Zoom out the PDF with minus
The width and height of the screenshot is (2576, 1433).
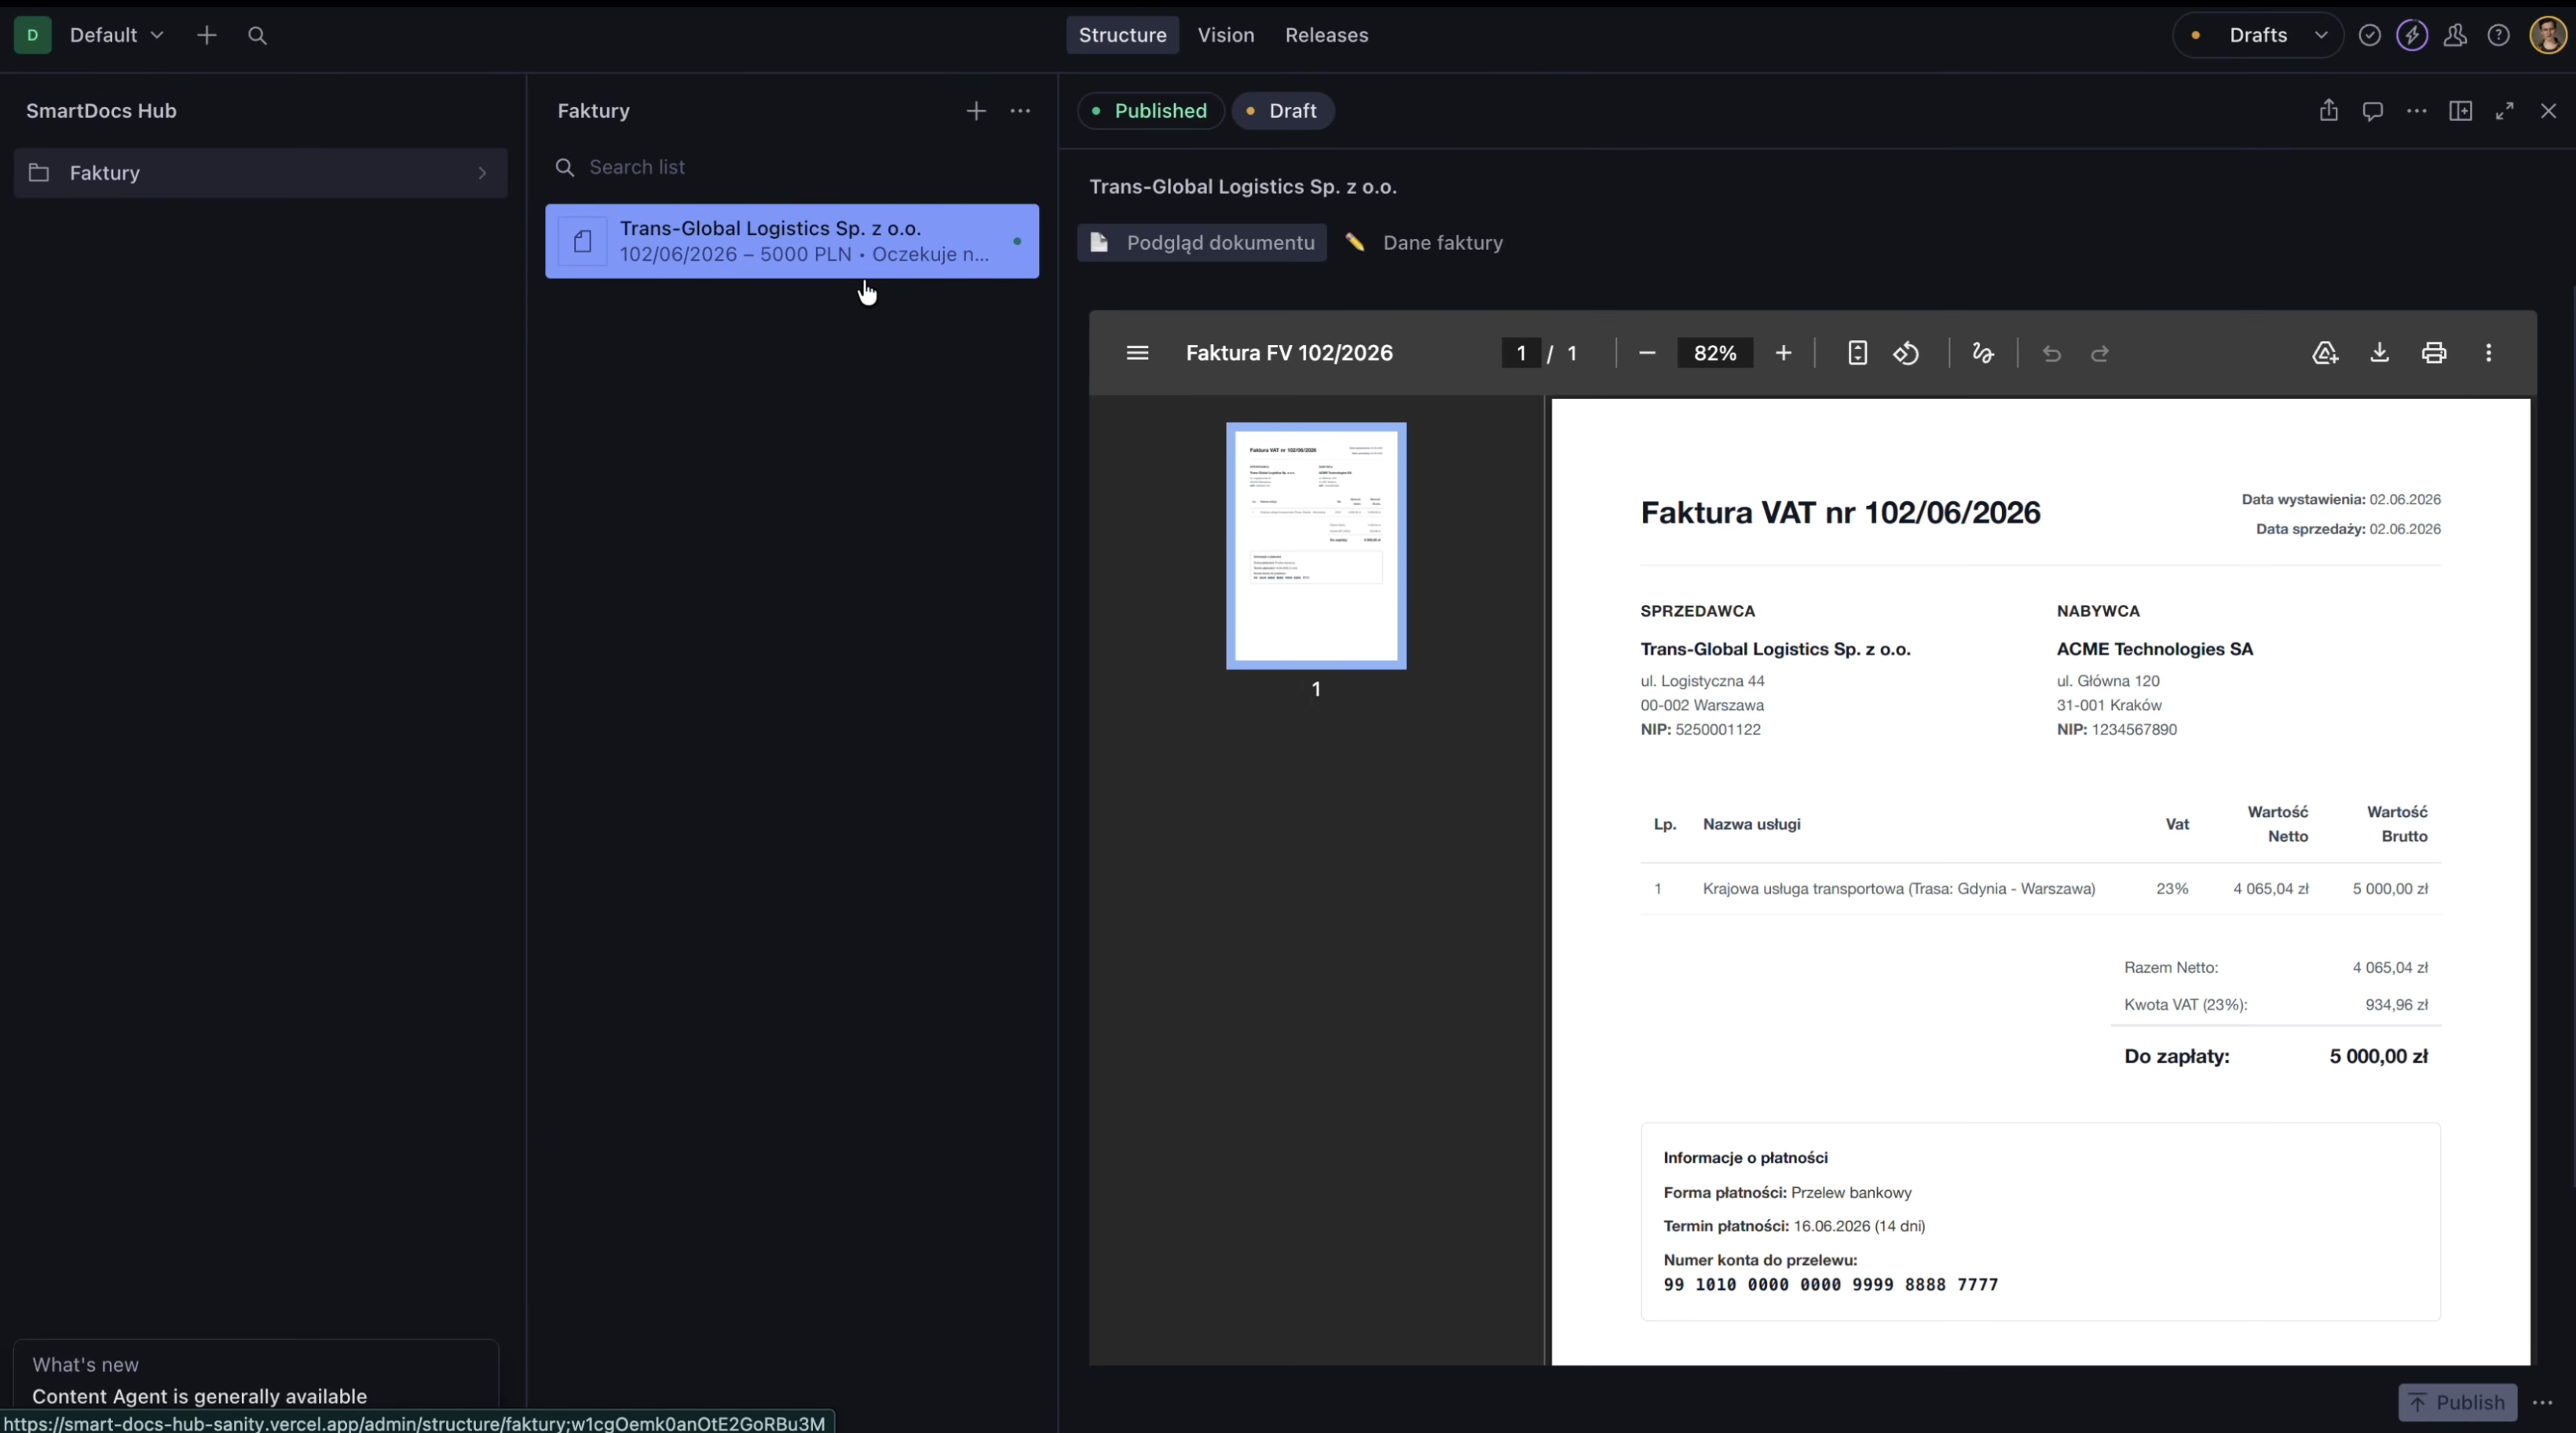click(1647, 353)
